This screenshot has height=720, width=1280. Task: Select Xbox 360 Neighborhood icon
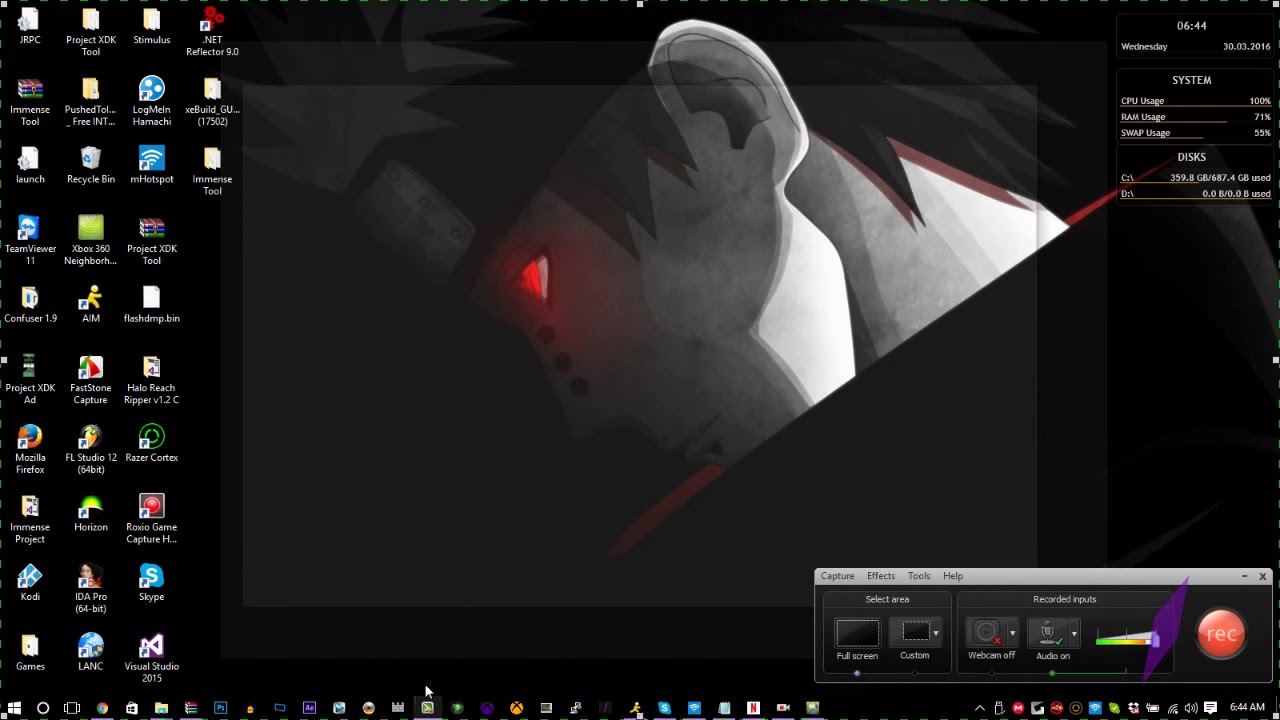coord(91,241)
